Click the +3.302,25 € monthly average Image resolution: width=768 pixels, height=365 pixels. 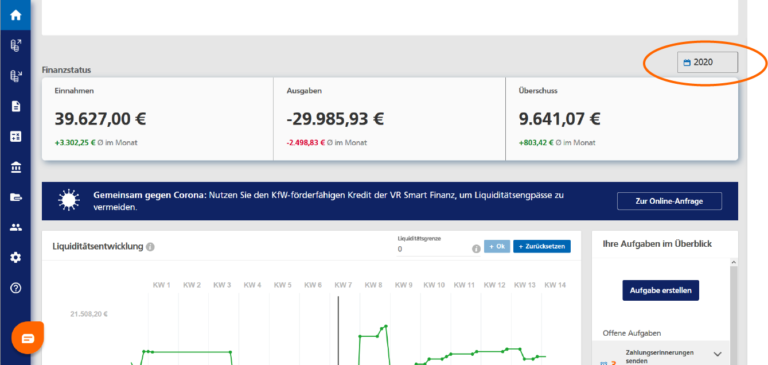[75, 143]
